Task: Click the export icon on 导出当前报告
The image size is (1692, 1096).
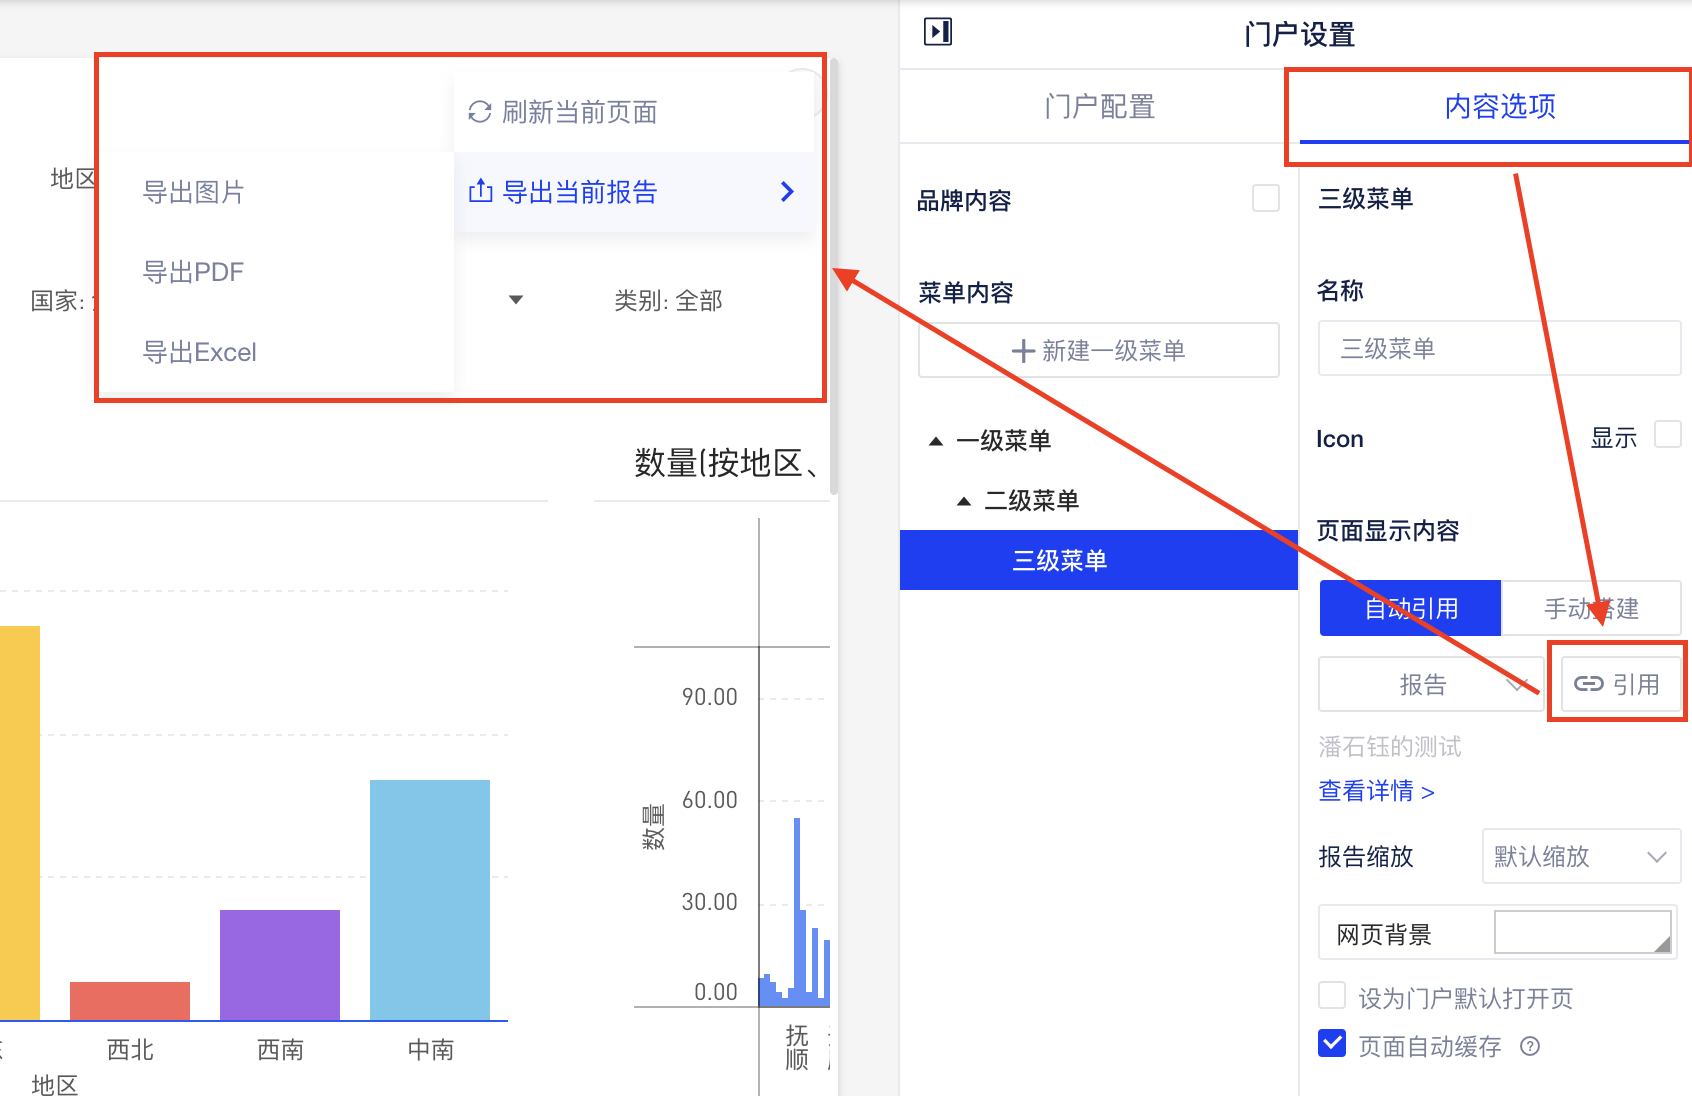Action: point(480,190)
